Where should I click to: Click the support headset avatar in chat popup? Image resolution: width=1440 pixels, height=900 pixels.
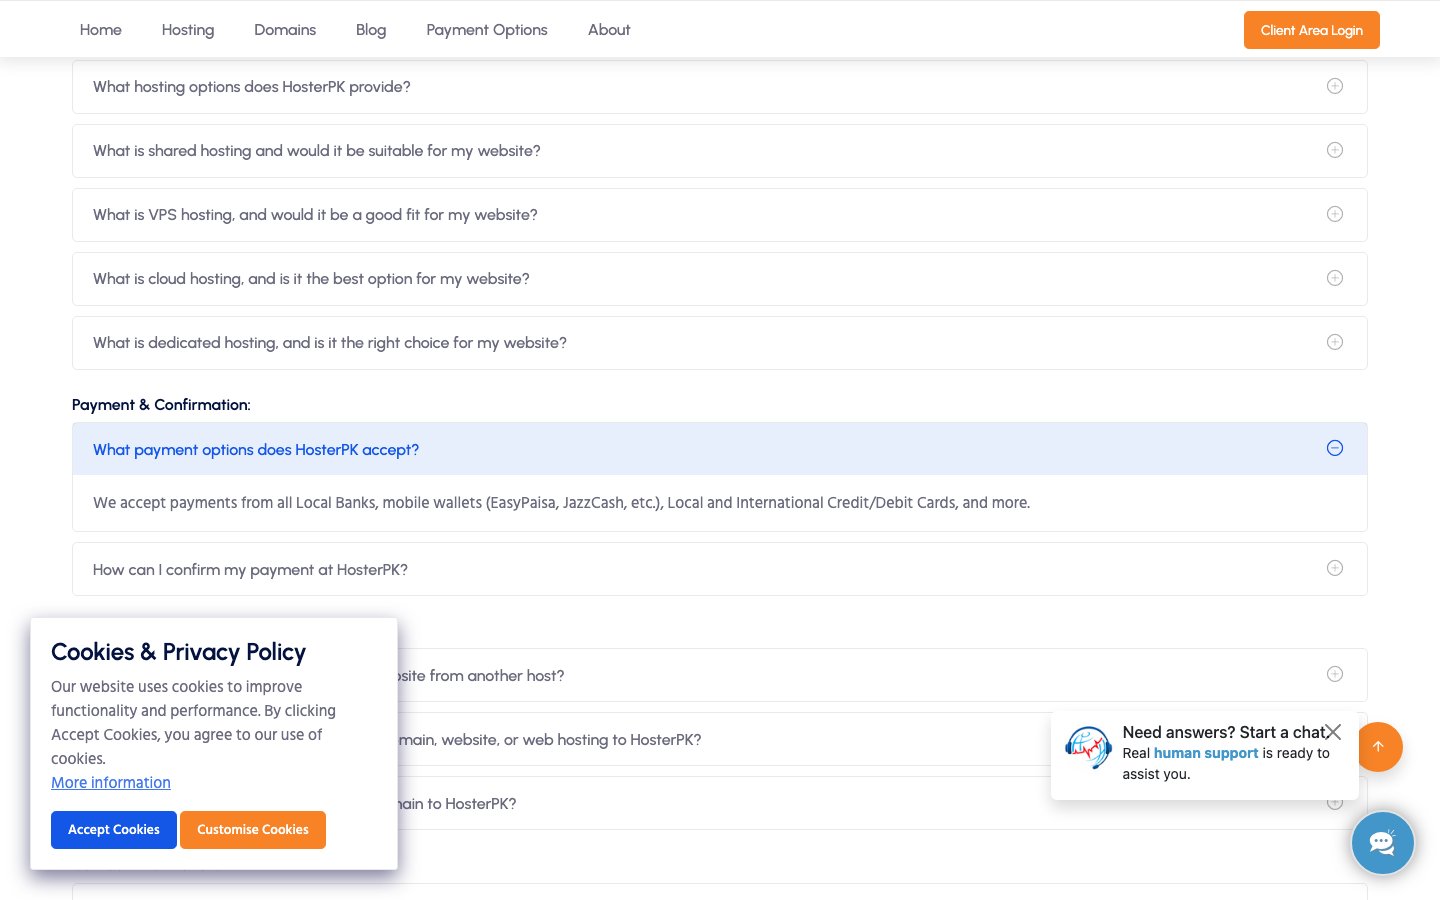coord(1088,748)
